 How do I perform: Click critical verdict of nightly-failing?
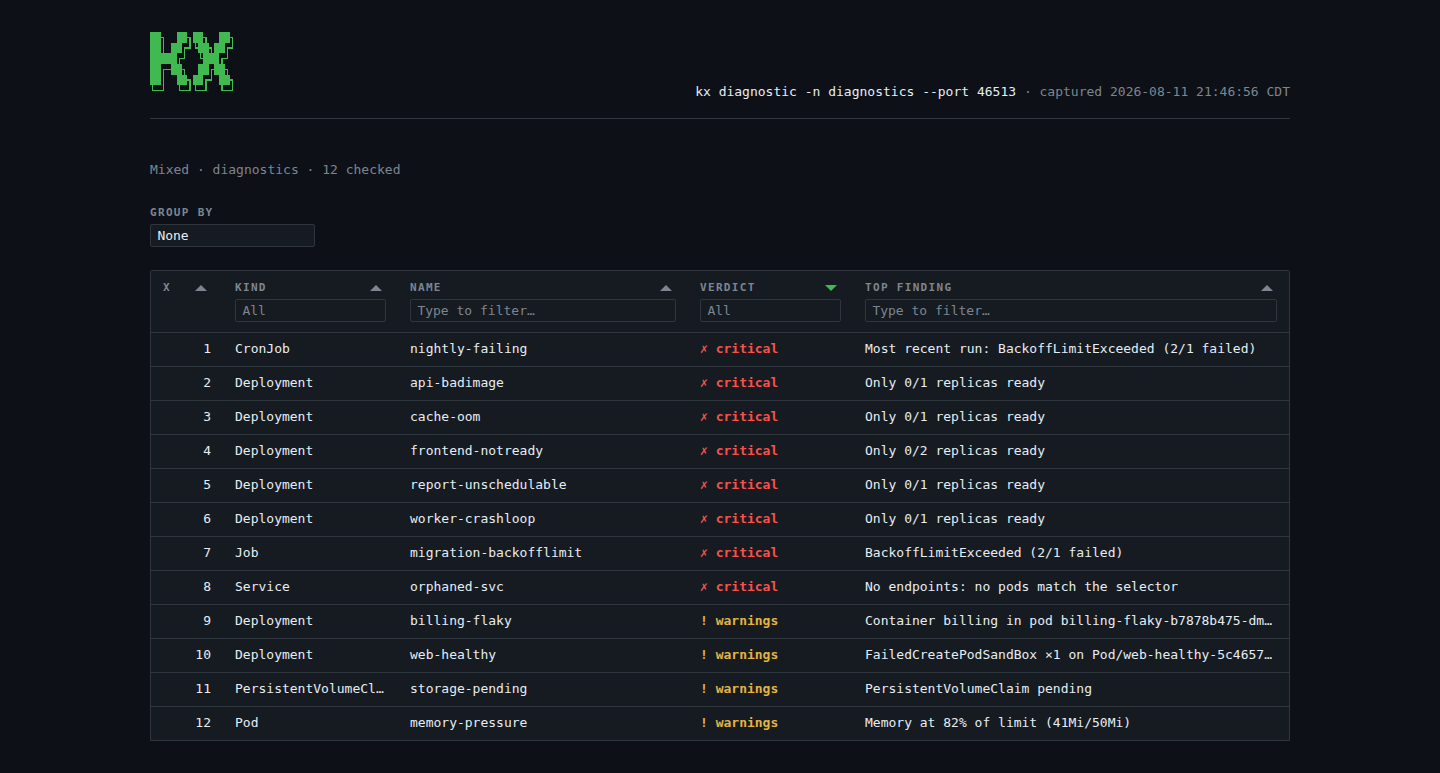739,349
